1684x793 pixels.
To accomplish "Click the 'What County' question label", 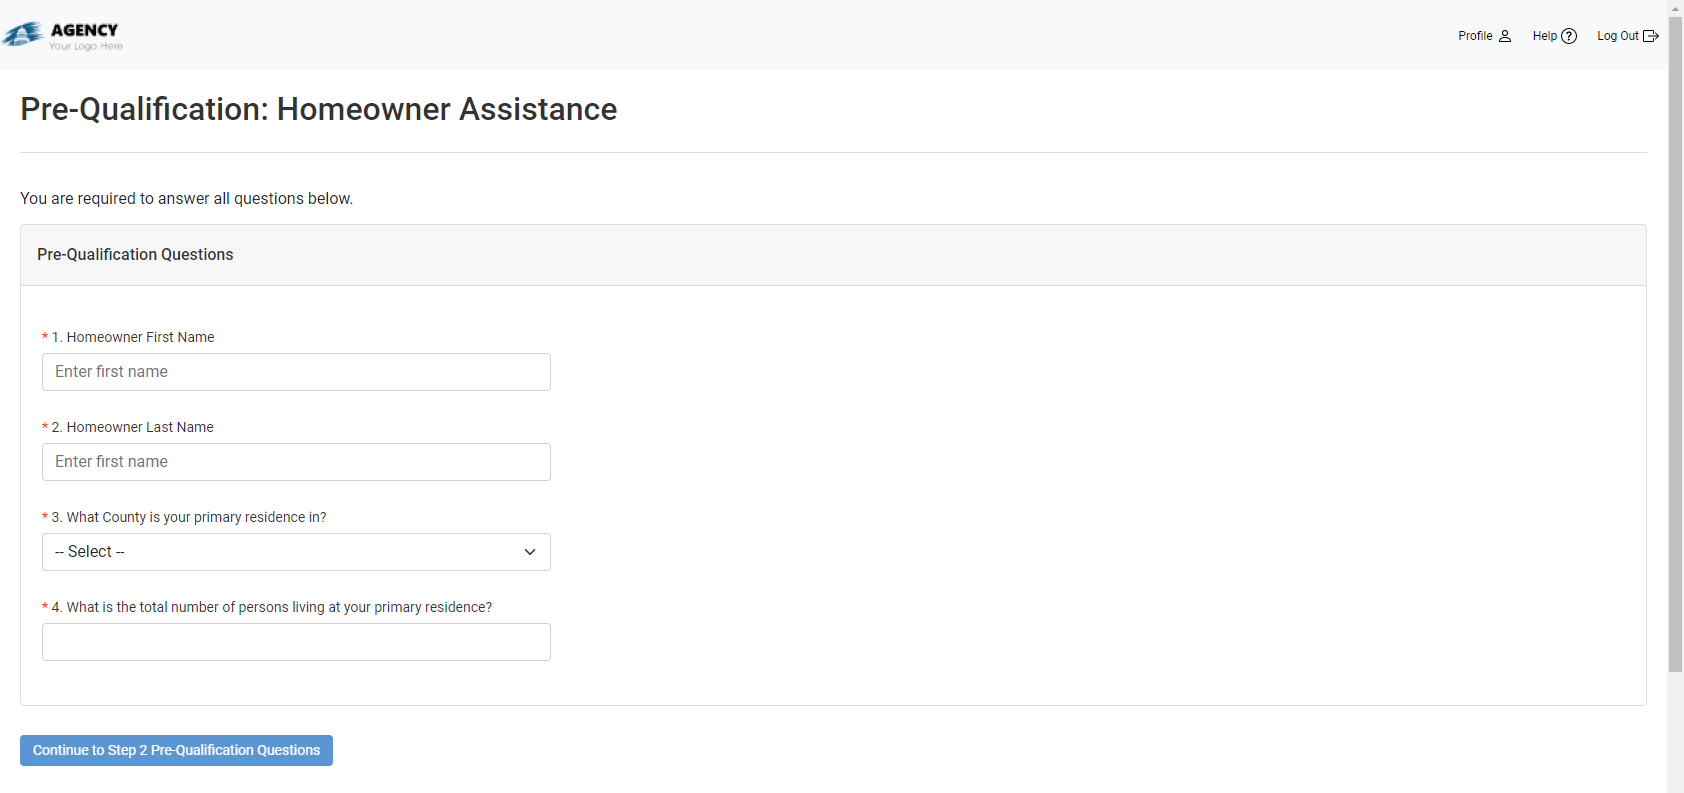I will click(x=189, y=517).
